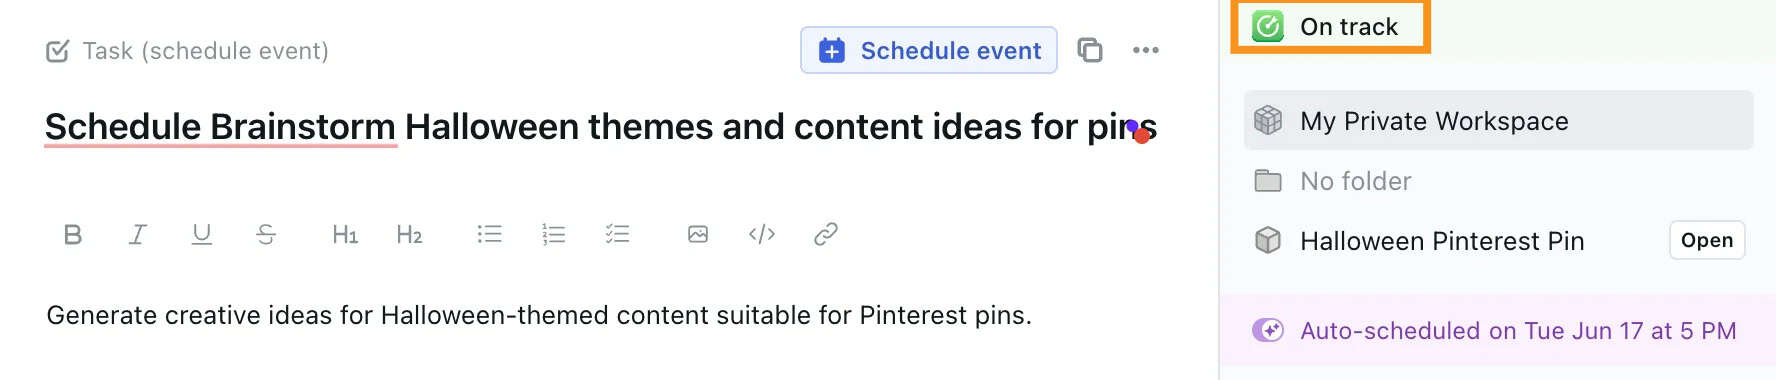
Task: Click the Auto-scheduled on Tue Jun 17 banner
Action: pos(1498,331)
